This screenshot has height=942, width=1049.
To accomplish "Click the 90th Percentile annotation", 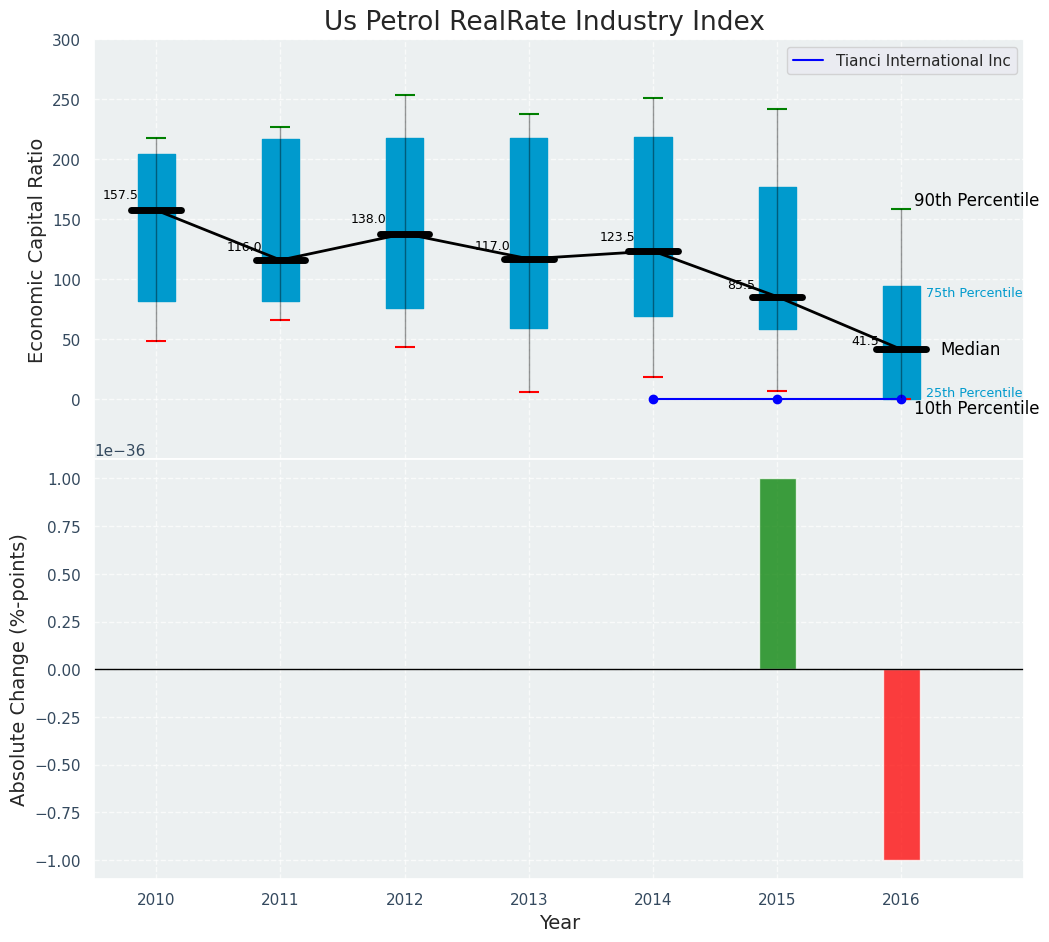I will click(x=976, y=200).
